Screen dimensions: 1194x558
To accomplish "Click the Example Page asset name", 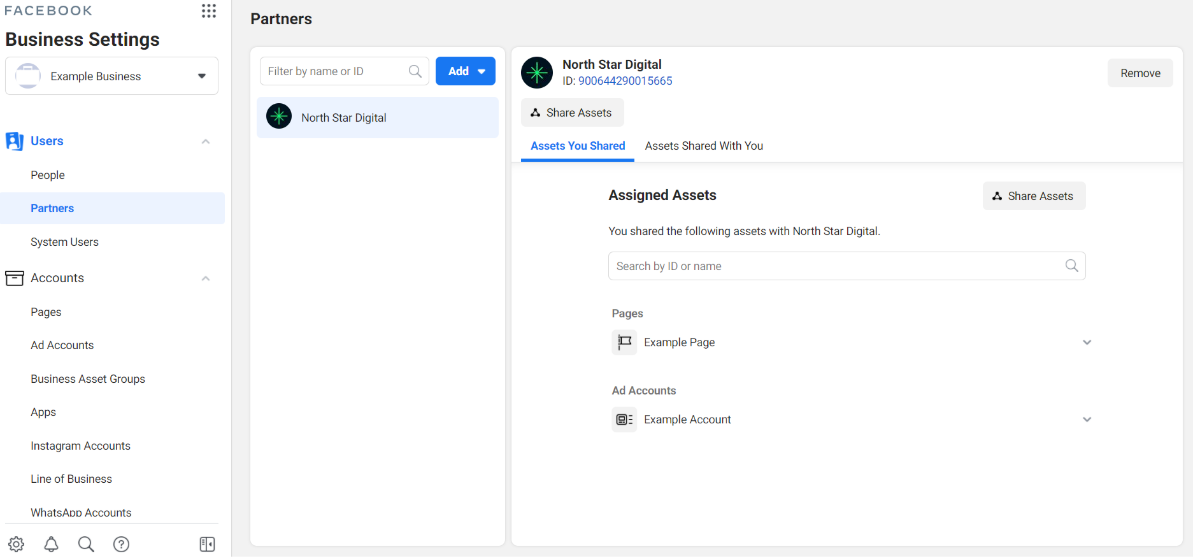I will pos(679,343).
